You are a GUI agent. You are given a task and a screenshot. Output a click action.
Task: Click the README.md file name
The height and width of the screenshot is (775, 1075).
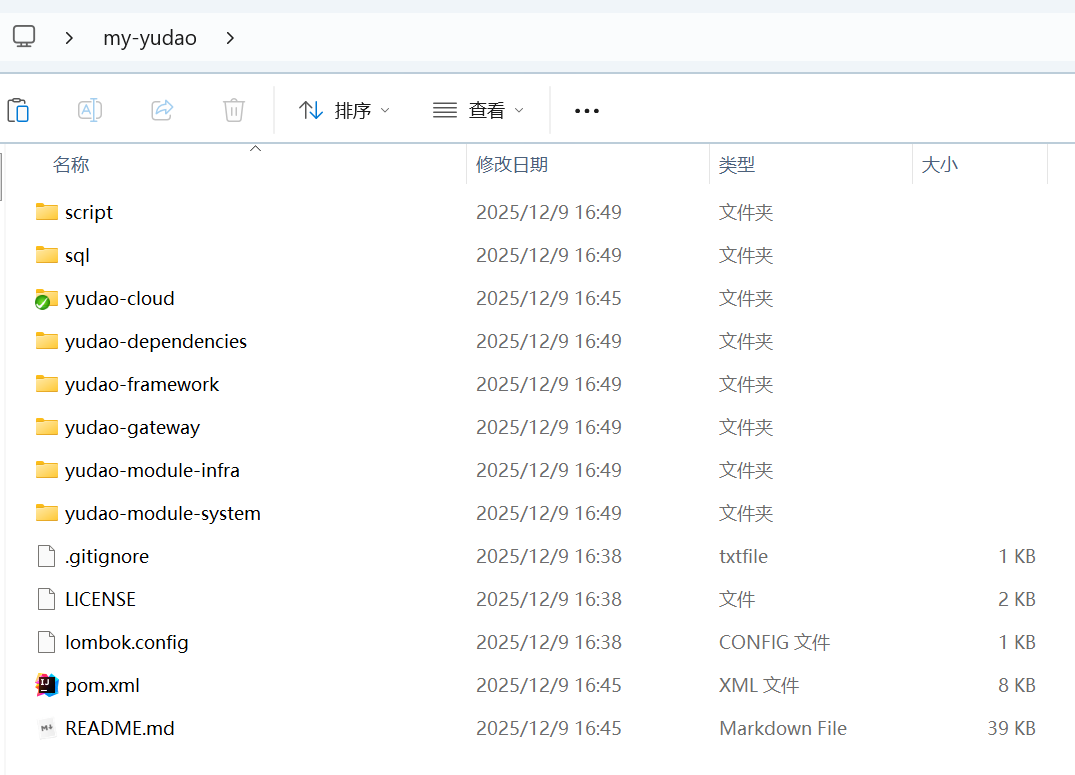click(120, 728)
